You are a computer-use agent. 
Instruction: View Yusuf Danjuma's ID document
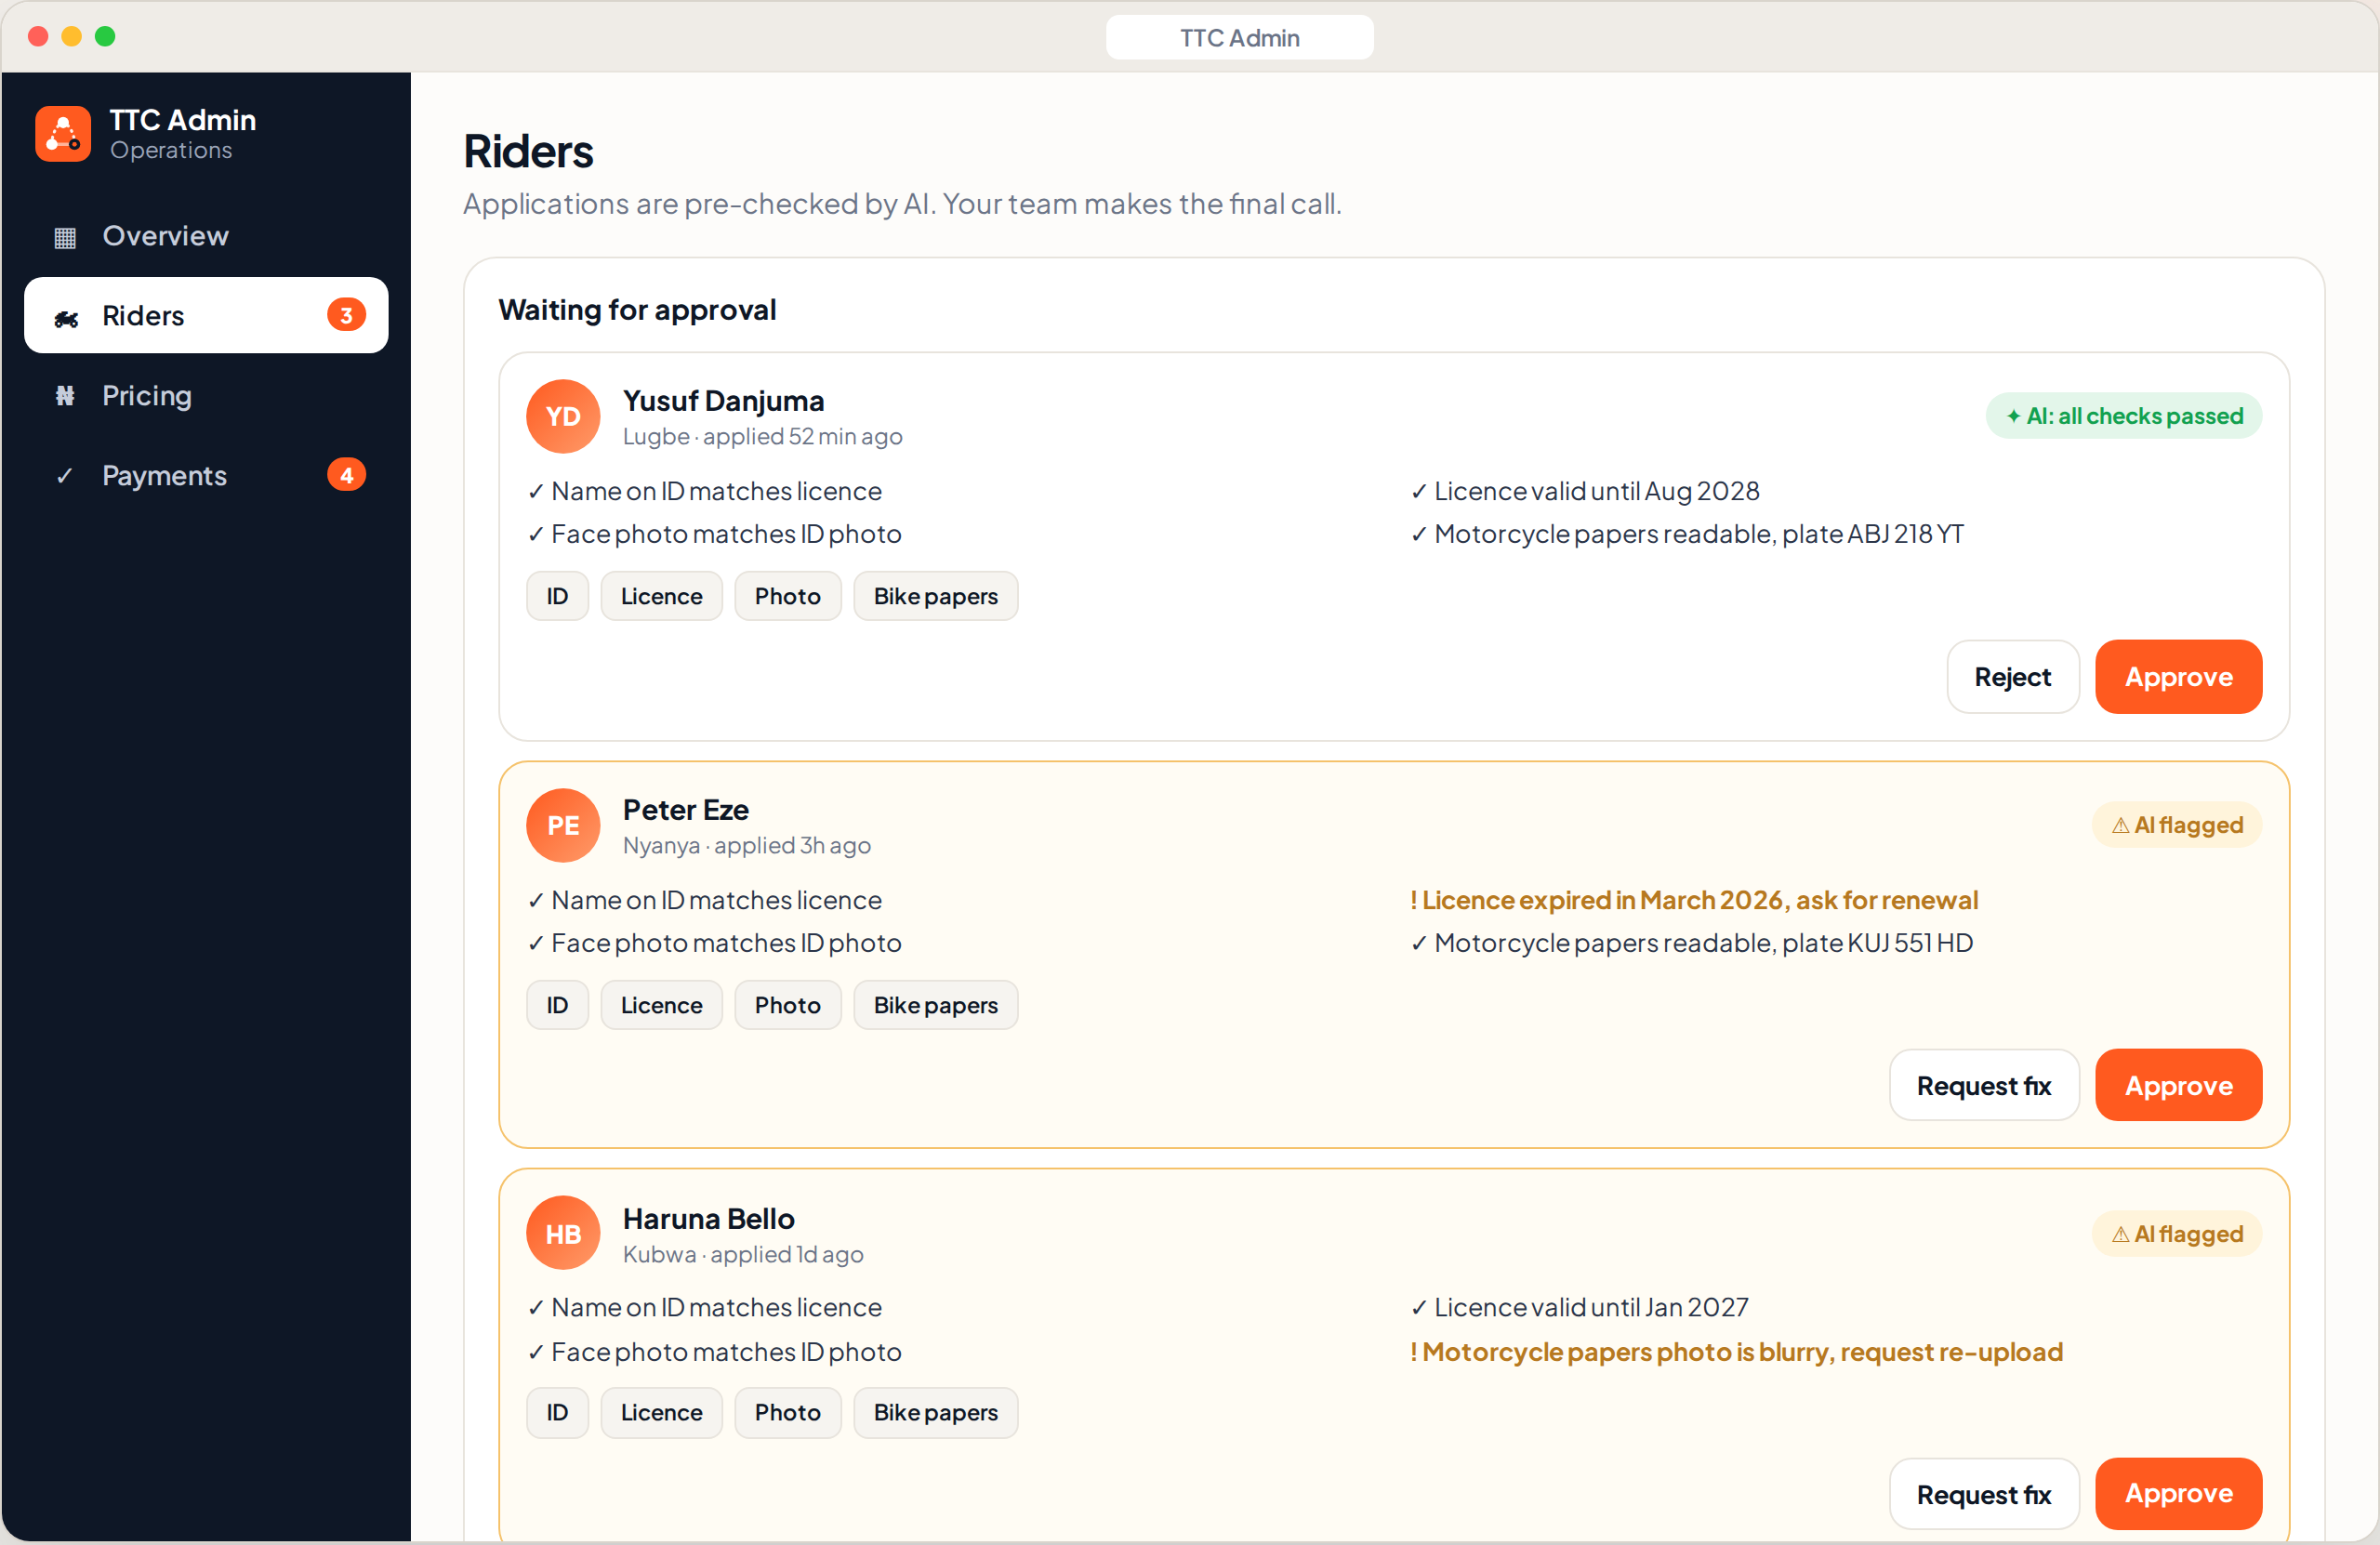[x=557, y=596]
